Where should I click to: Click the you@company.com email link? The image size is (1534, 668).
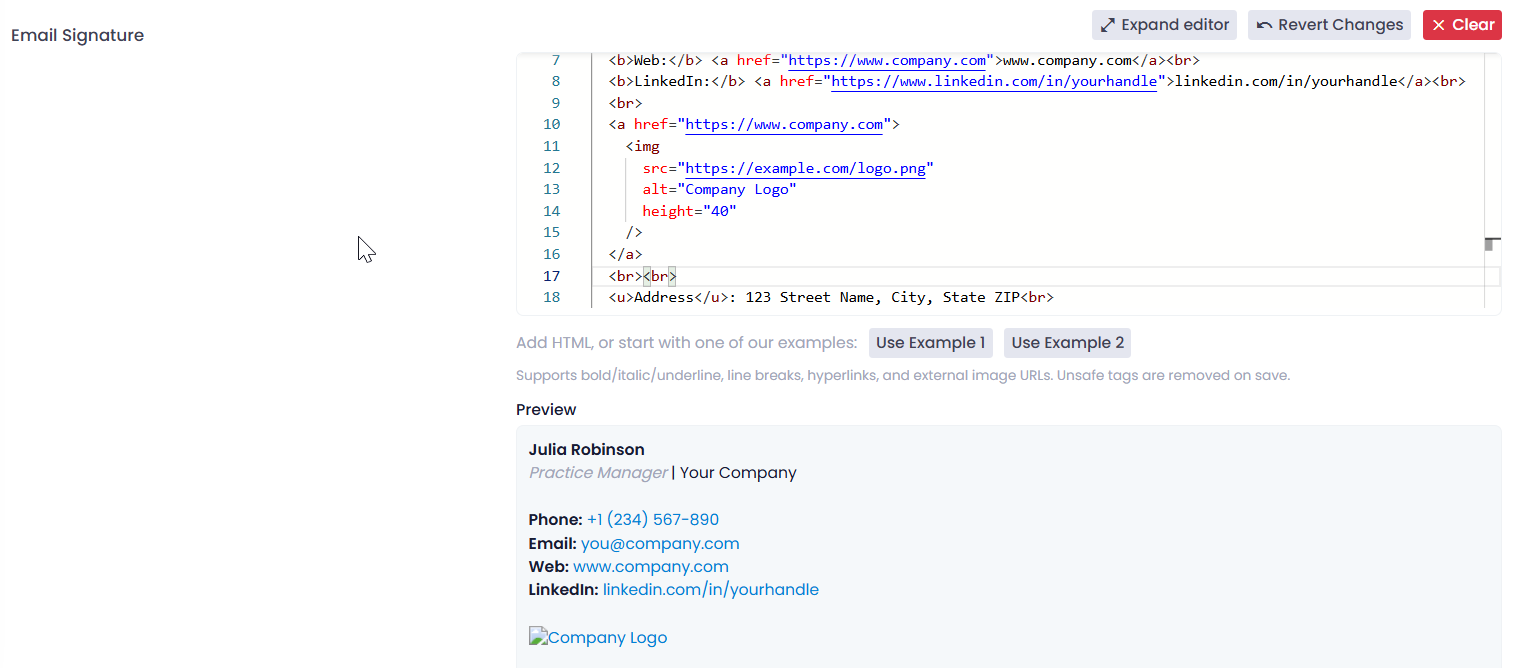click(x=660, y=544)
